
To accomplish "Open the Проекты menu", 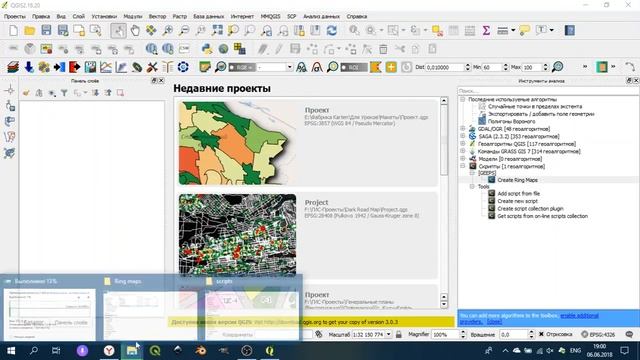I will click(x=15, y=16).
